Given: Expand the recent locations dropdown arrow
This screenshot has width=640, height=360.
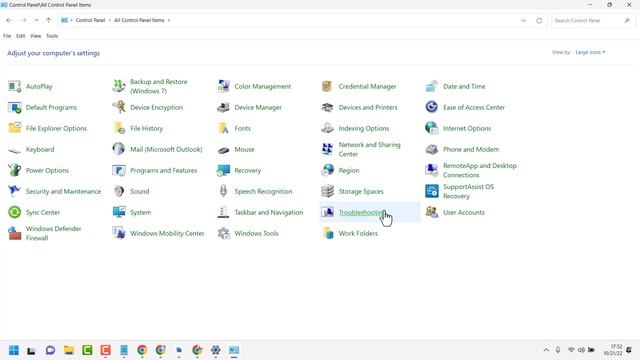Looking at the screenshot, I should [36, 20].
